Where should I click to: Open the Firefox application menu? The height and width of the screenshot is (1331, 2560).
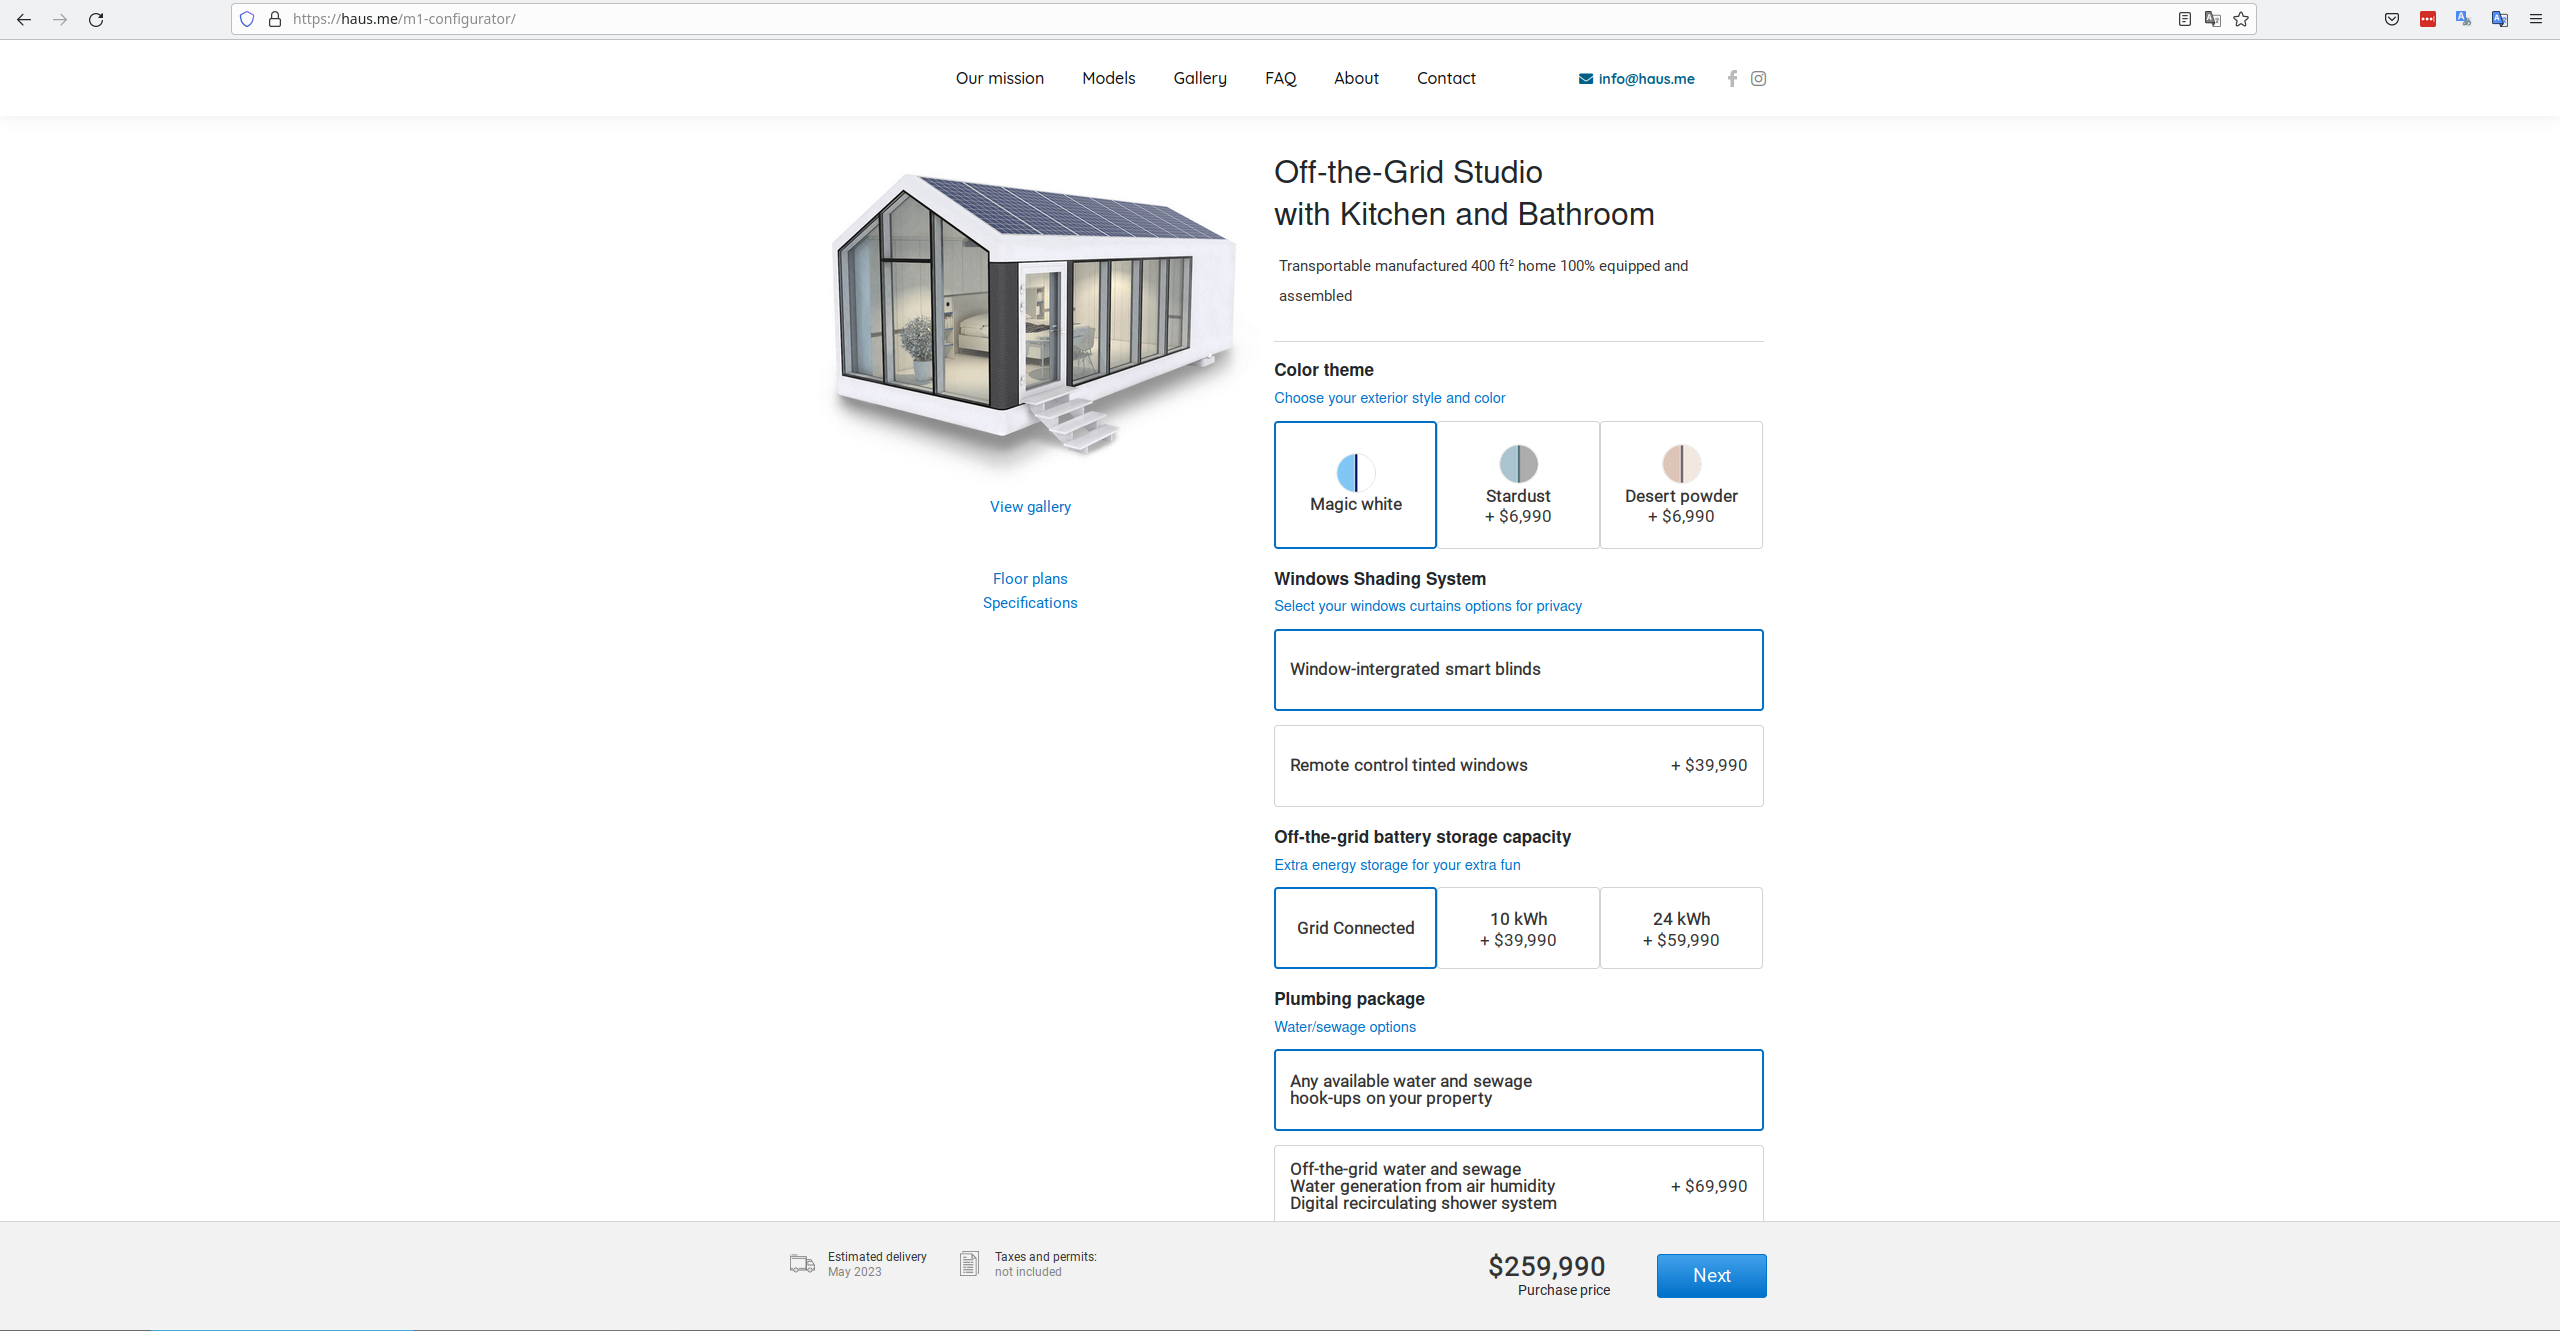(x=2536, y=19)
